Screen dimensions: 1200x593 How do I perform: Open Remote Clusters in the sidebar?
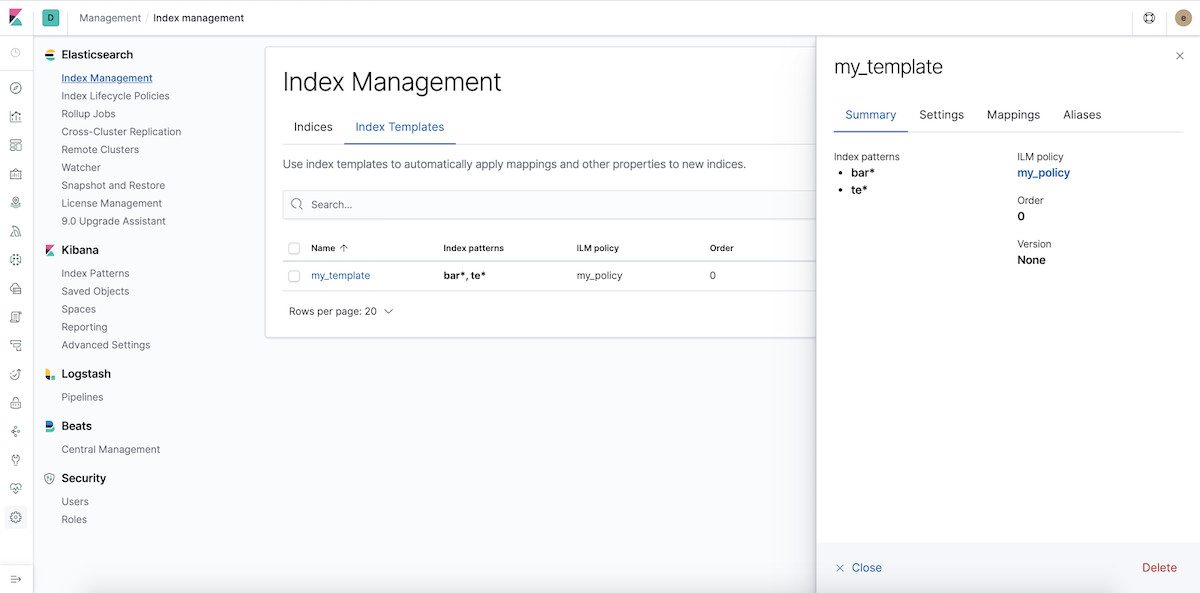[100, 150]
